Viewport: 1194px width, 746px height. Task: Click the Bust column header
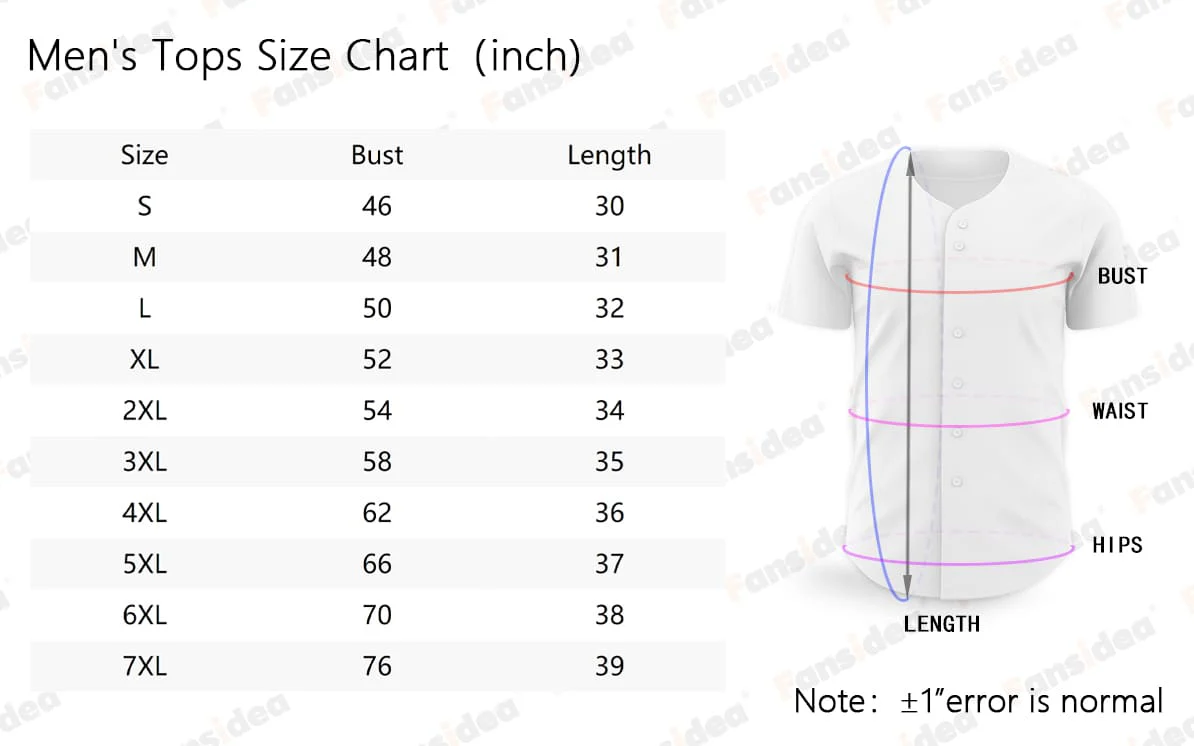377,155
